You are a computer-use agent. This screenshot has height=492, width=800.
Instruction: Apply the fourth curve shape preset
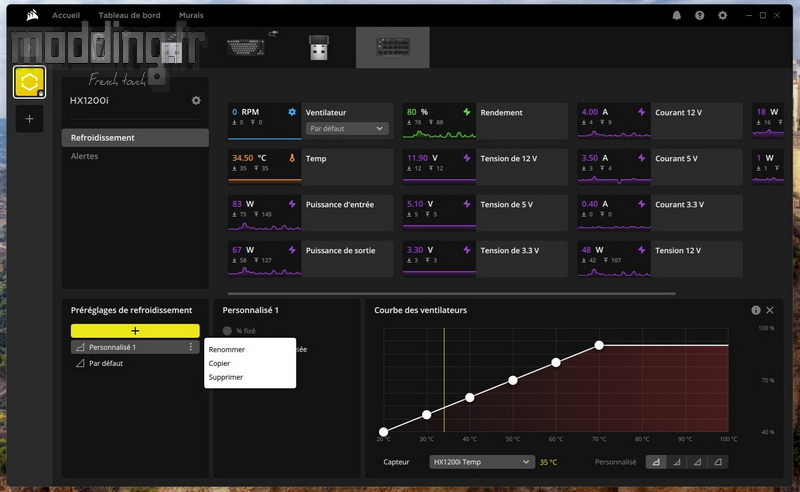tap(717, 462)
